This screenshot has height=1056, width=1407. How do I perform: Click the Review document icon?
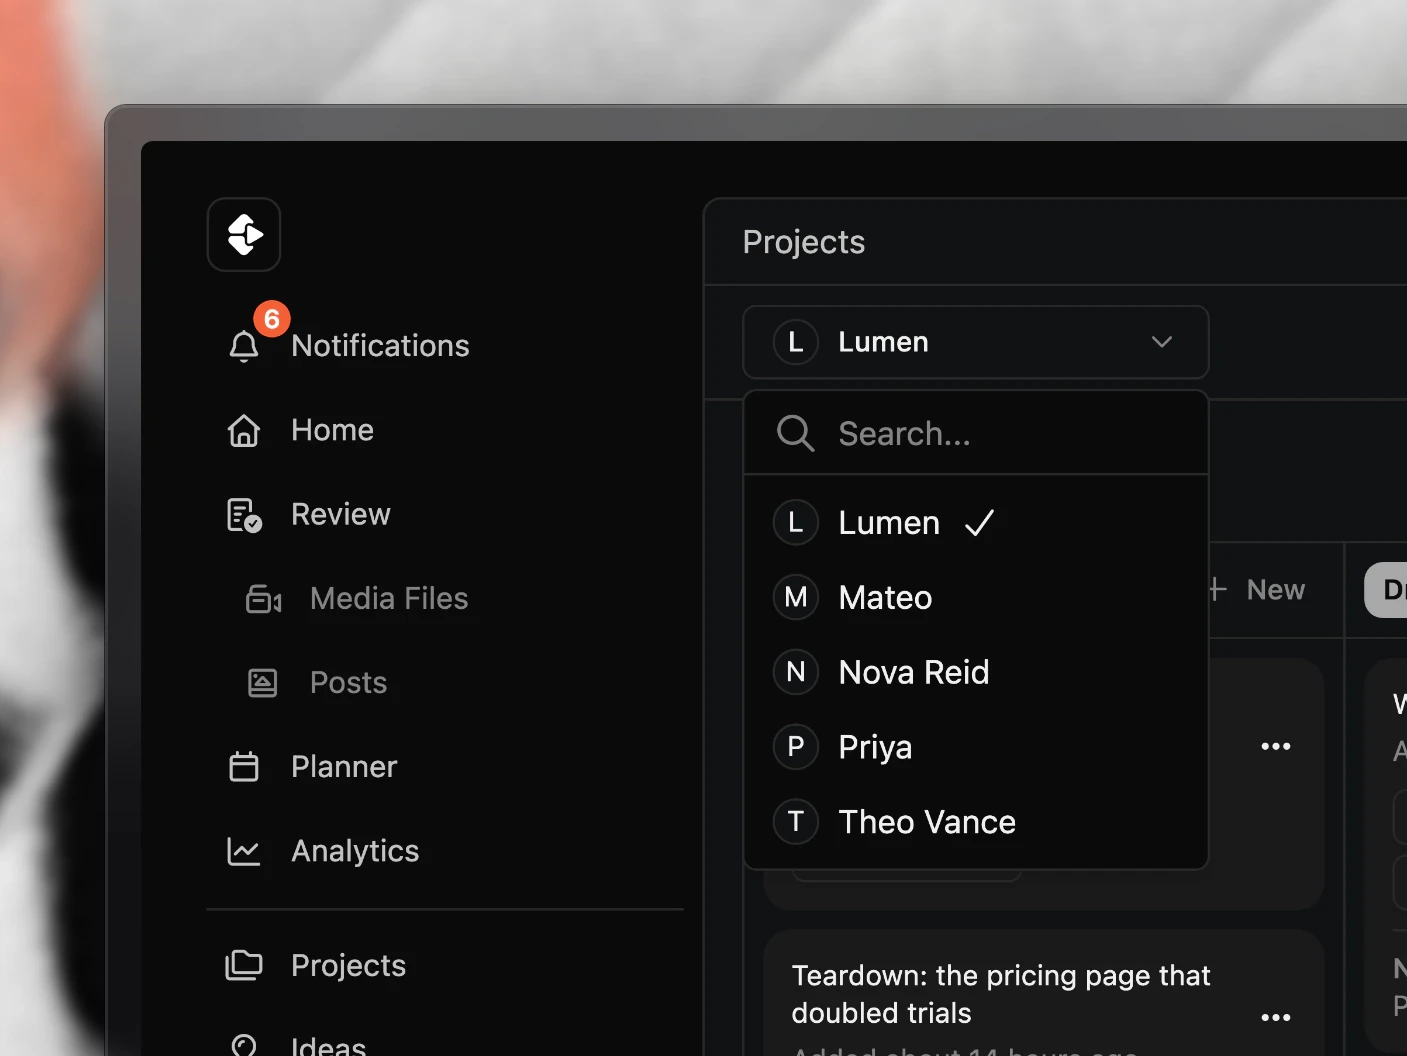click(x=244, y=515)
